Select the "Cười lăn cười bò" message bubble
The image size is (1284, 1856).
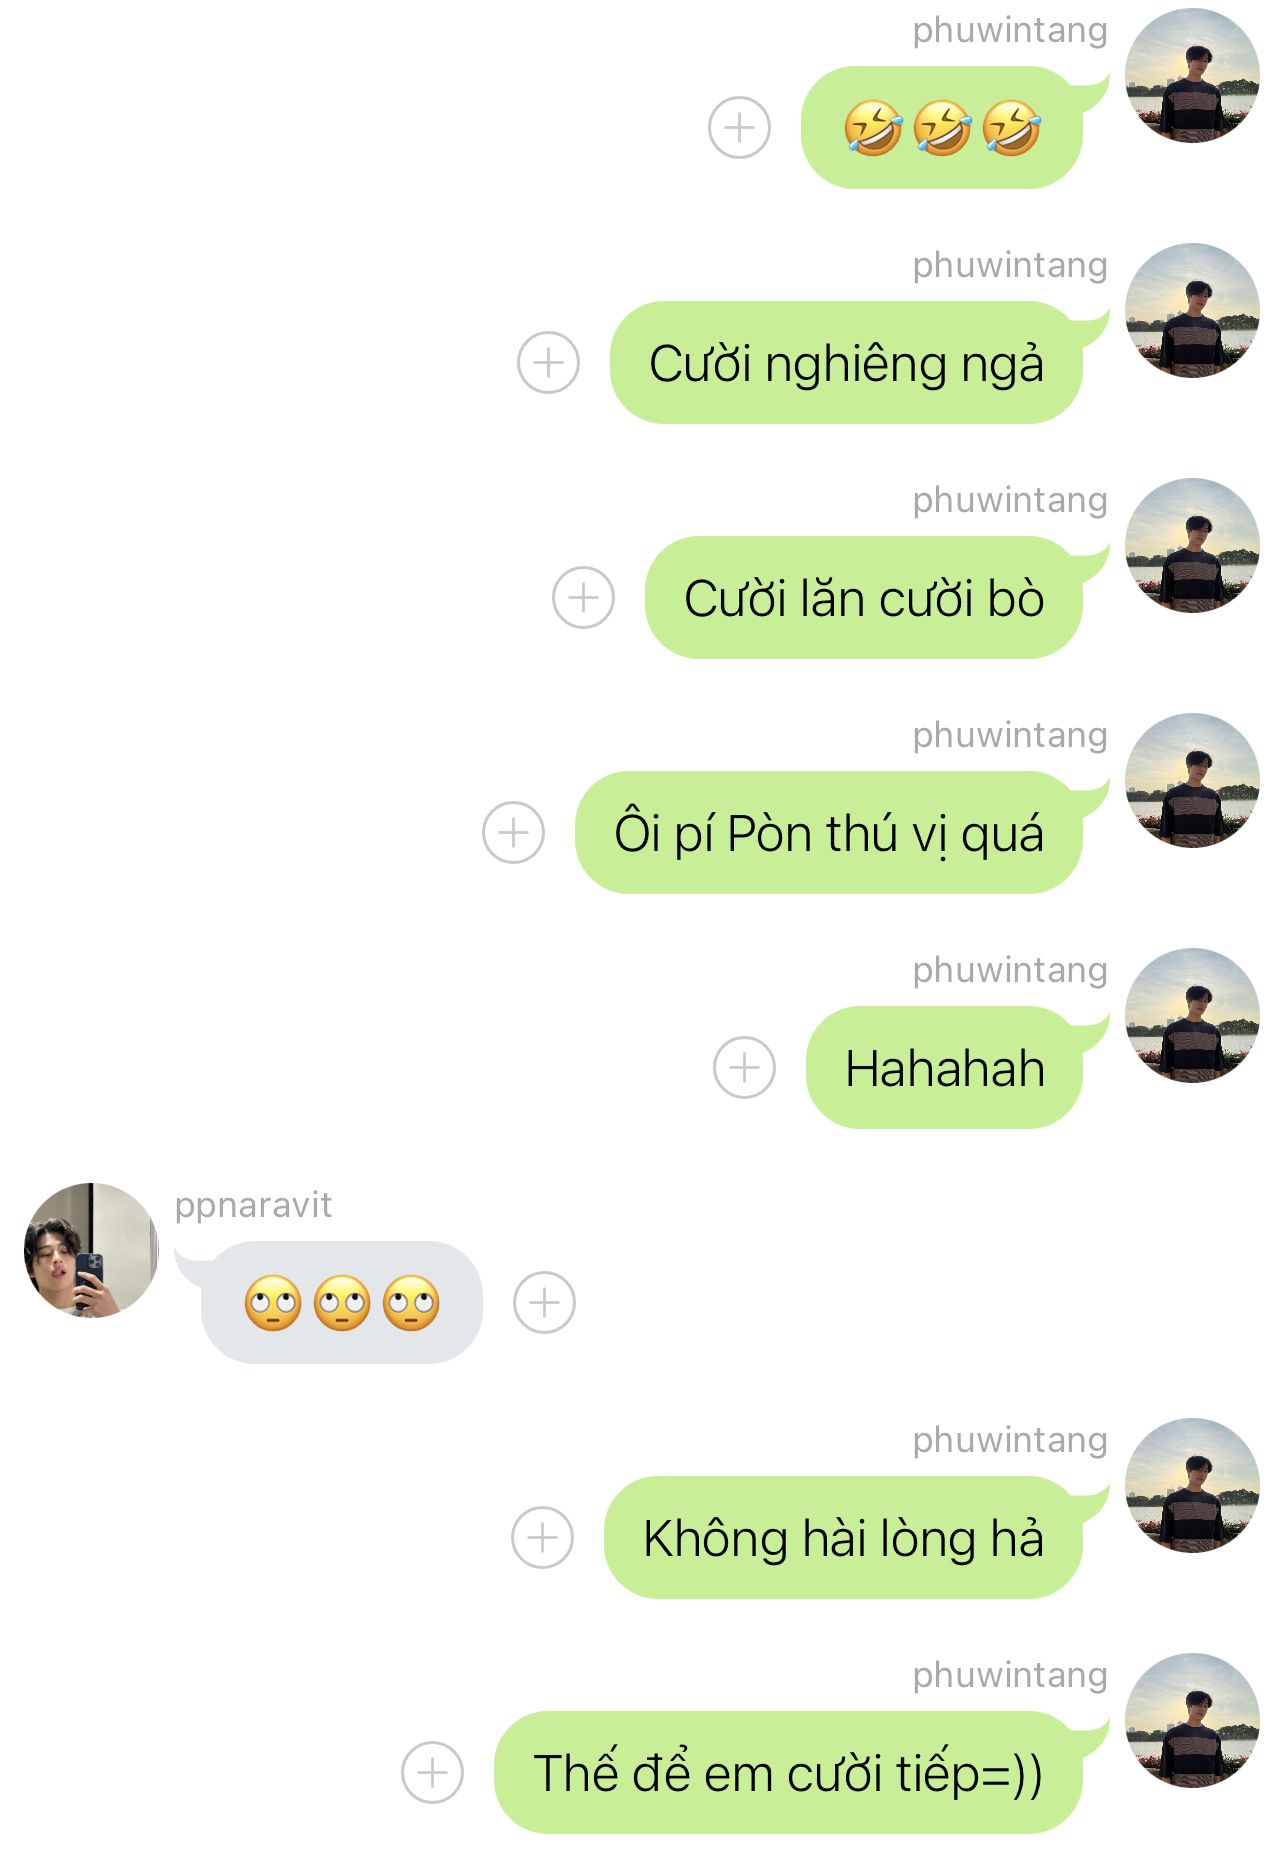coord(864,597)
